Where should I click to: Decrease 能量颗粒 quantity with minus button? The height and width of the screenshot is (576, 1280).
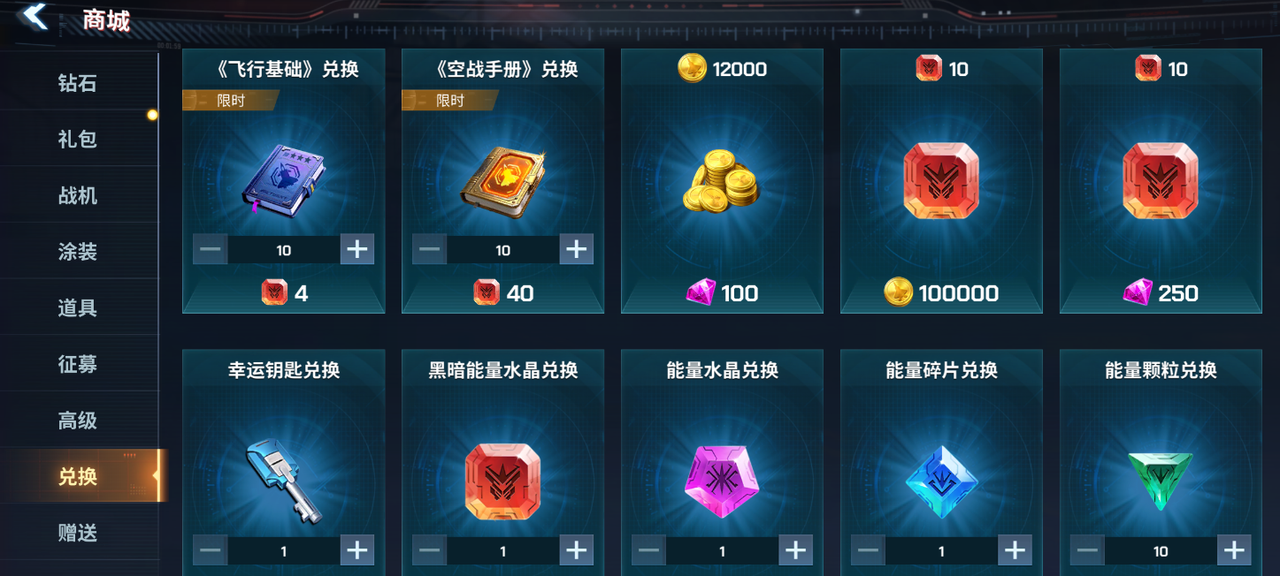[1088, 550]
